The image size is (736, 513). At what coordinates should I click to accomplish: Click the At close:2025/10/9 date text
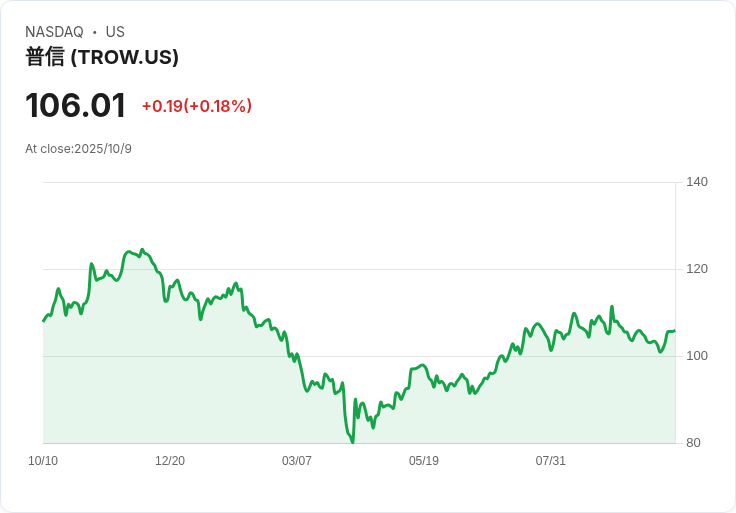78,149
